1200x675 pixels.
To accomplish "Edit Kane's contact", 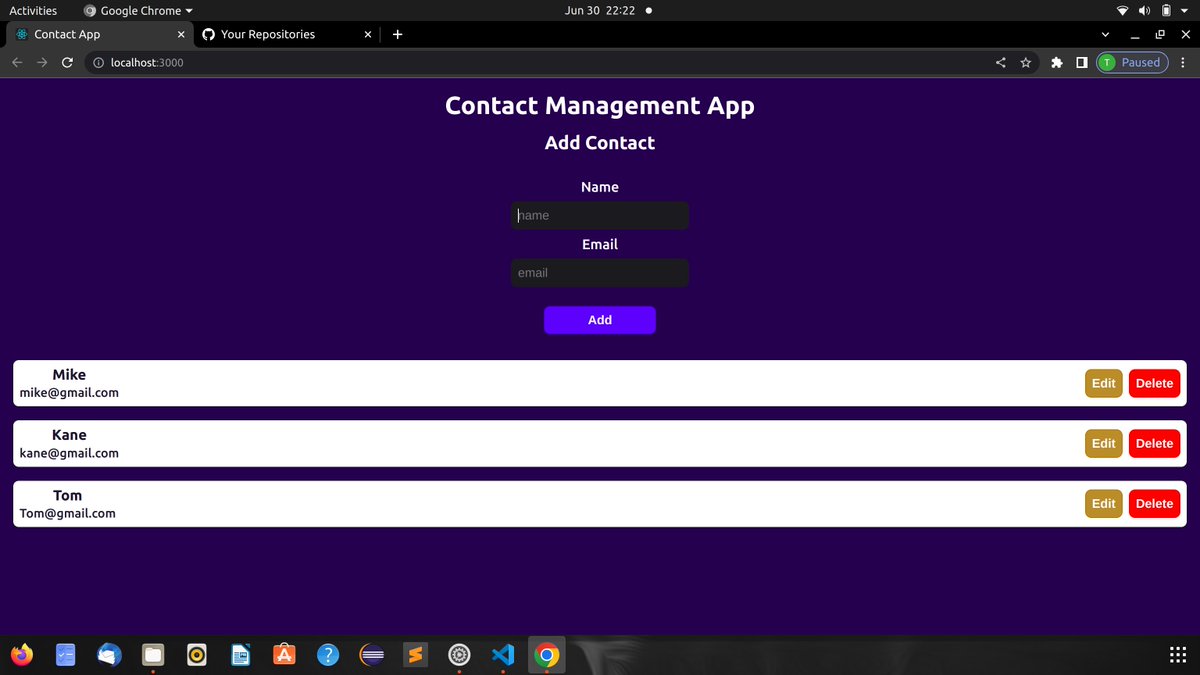I will (x=1103, y=443).
